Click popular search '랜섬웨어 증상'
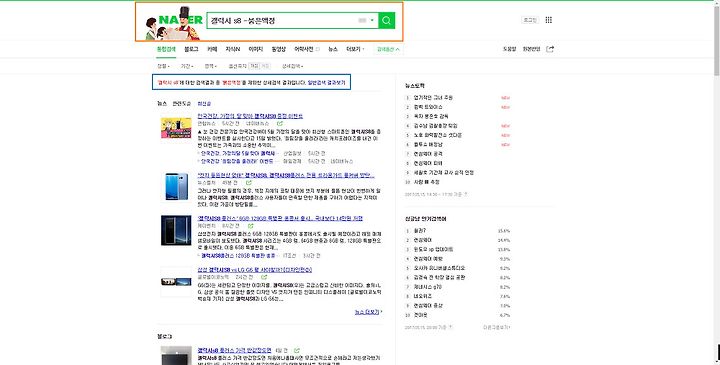The height and width of the screenshot is (365, 720). point(428,306)
